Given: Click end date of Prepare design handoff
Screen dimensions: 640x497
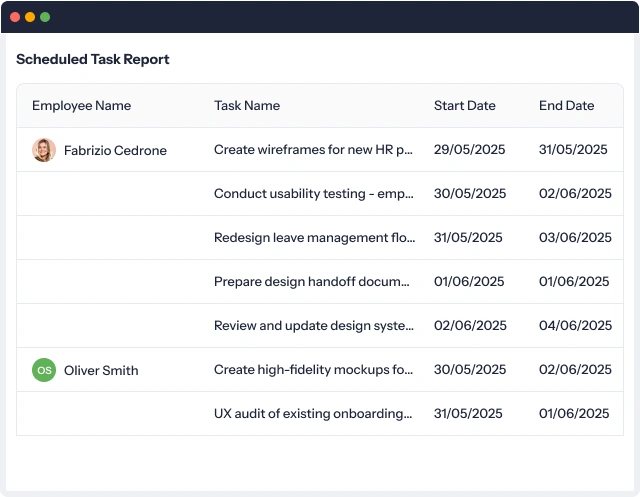Looking at the screenshot, I should [574, 282].
